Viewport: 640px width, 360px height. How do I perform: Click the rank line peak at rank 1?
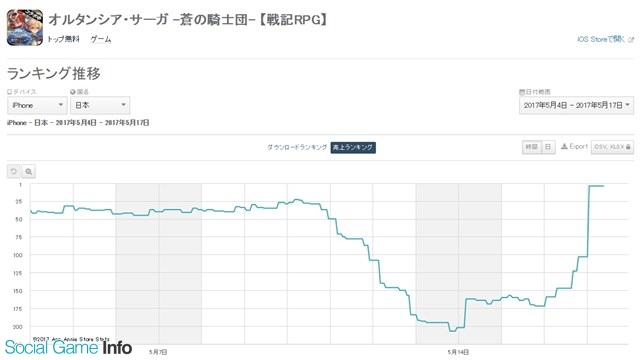point(596,186)
